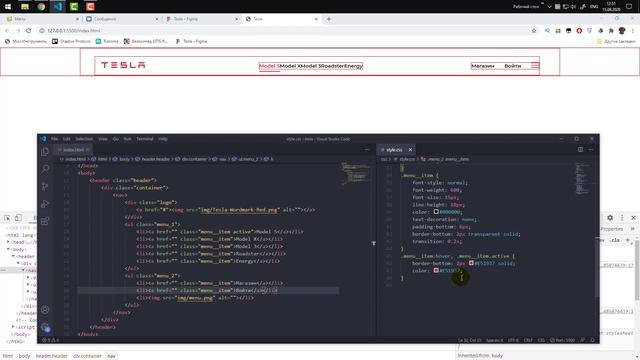Select the div.container breadcrumb in DevTools
Screen dimensions: 640x360
(x=87, y=356)
